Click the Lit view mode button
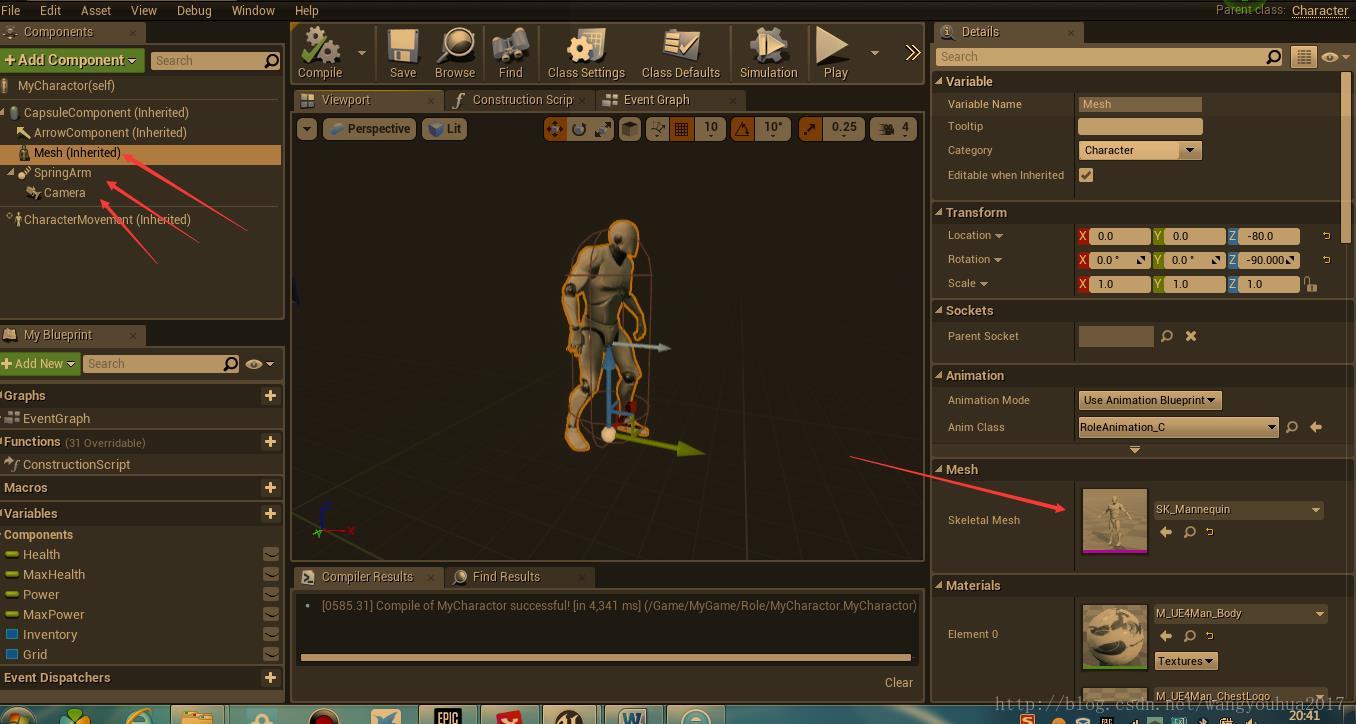The image size is (1356, 724). [444, 129]
